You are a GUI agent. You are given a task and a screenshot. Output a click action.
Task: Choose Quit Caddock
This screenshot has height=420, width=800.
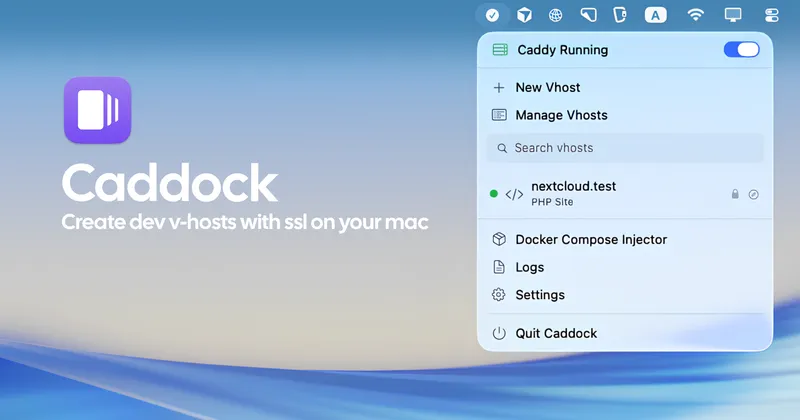coord(625,333)
